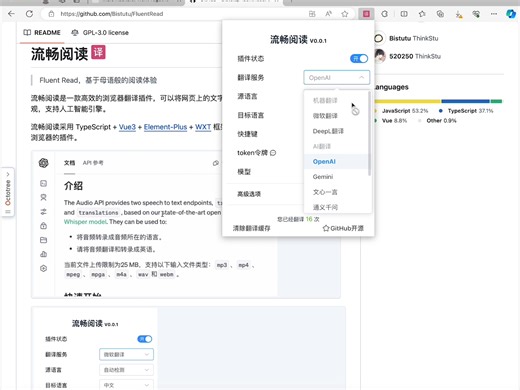Open the GitHub开源 link in the popup
520x390 pixels.
point(343,228)
